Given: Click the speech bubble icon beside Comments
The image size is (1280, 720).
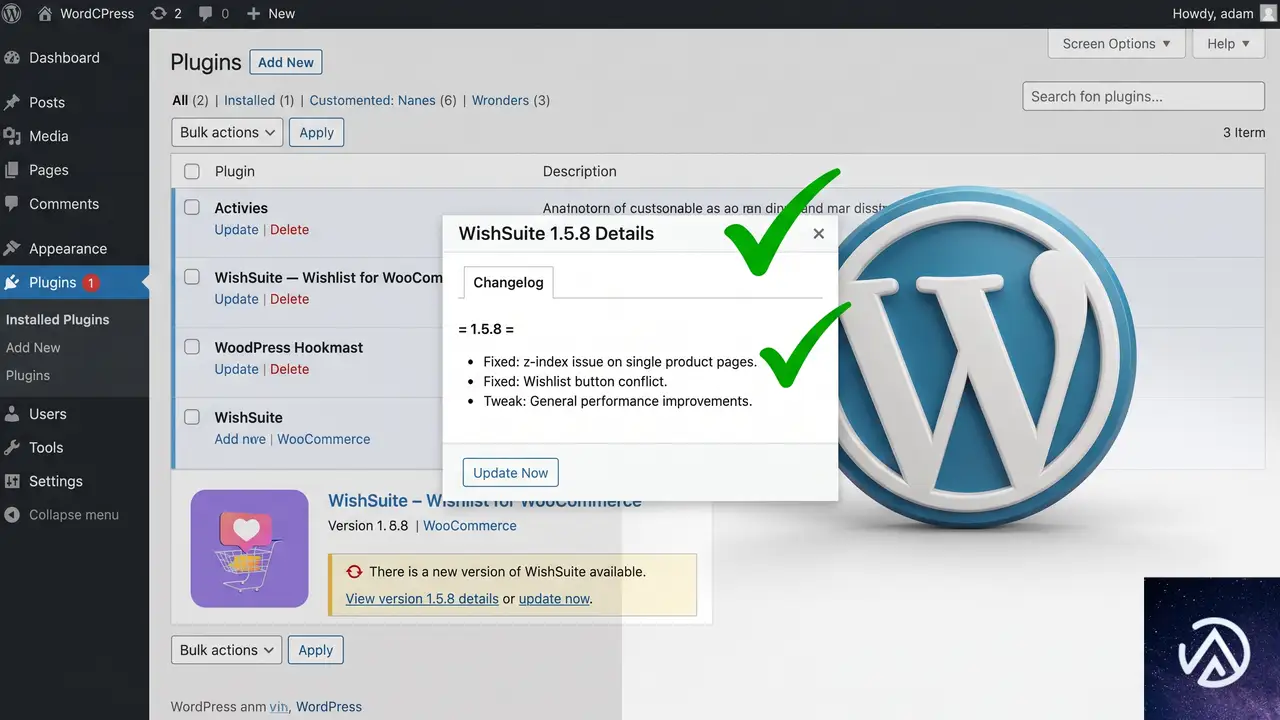Looking at the screenshot, I should coord(12,204).
